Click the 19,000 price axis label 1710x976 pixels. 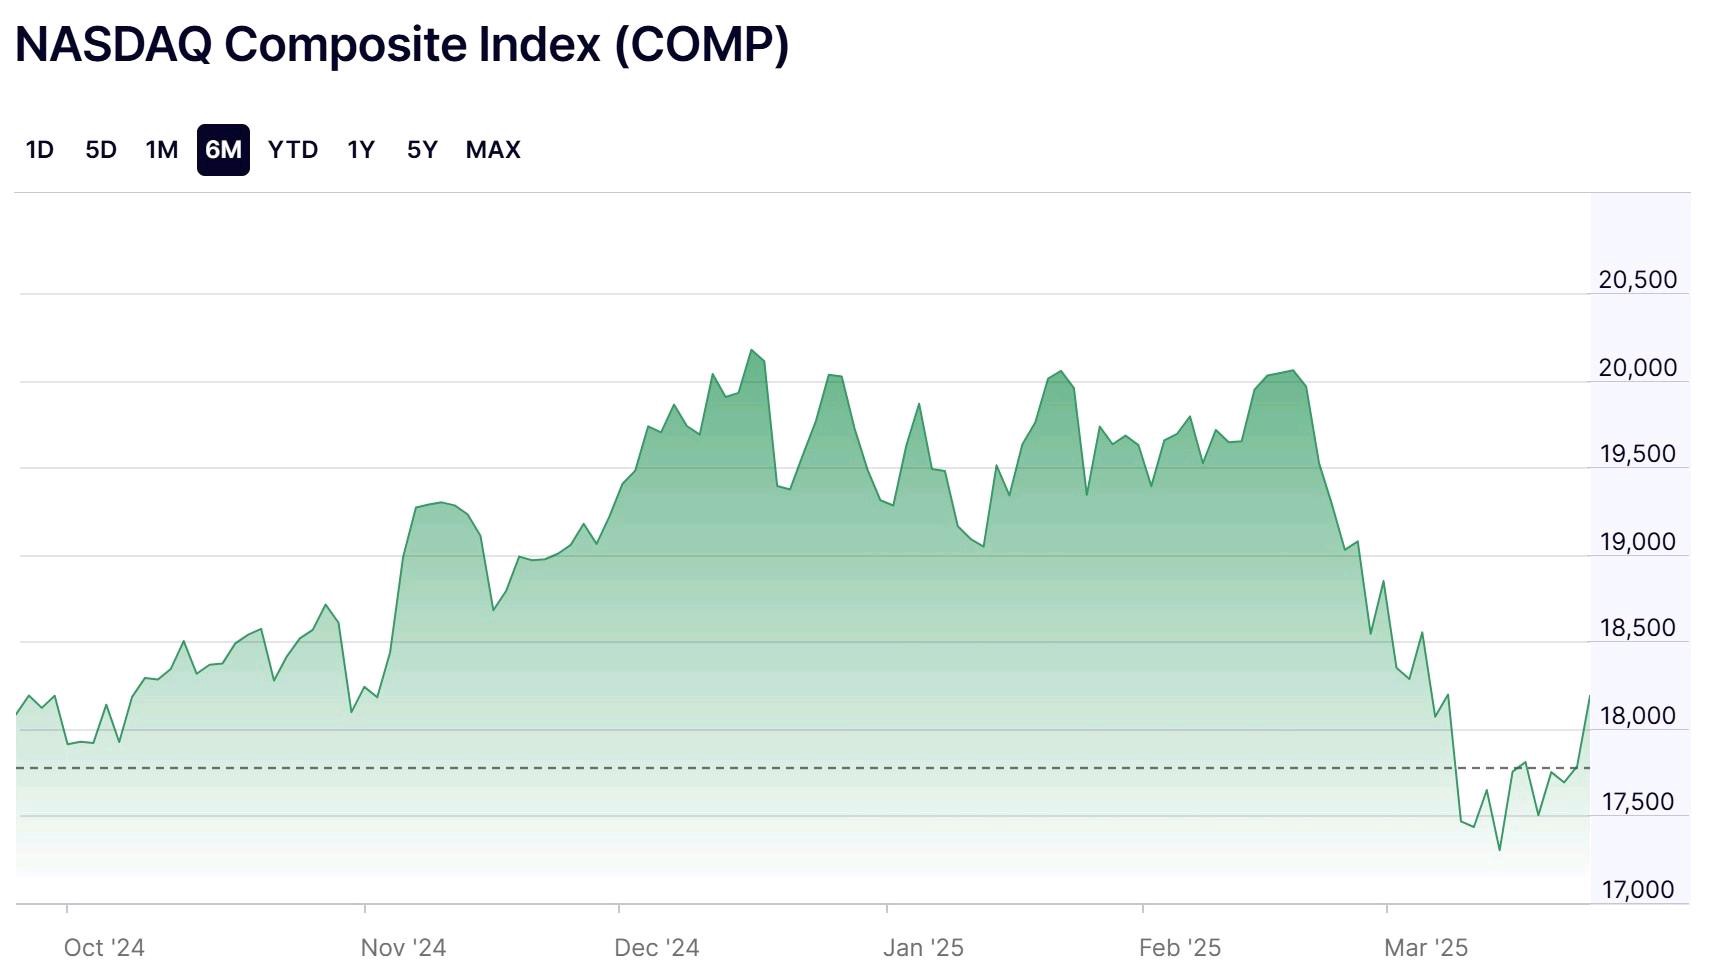[1638, 542]
